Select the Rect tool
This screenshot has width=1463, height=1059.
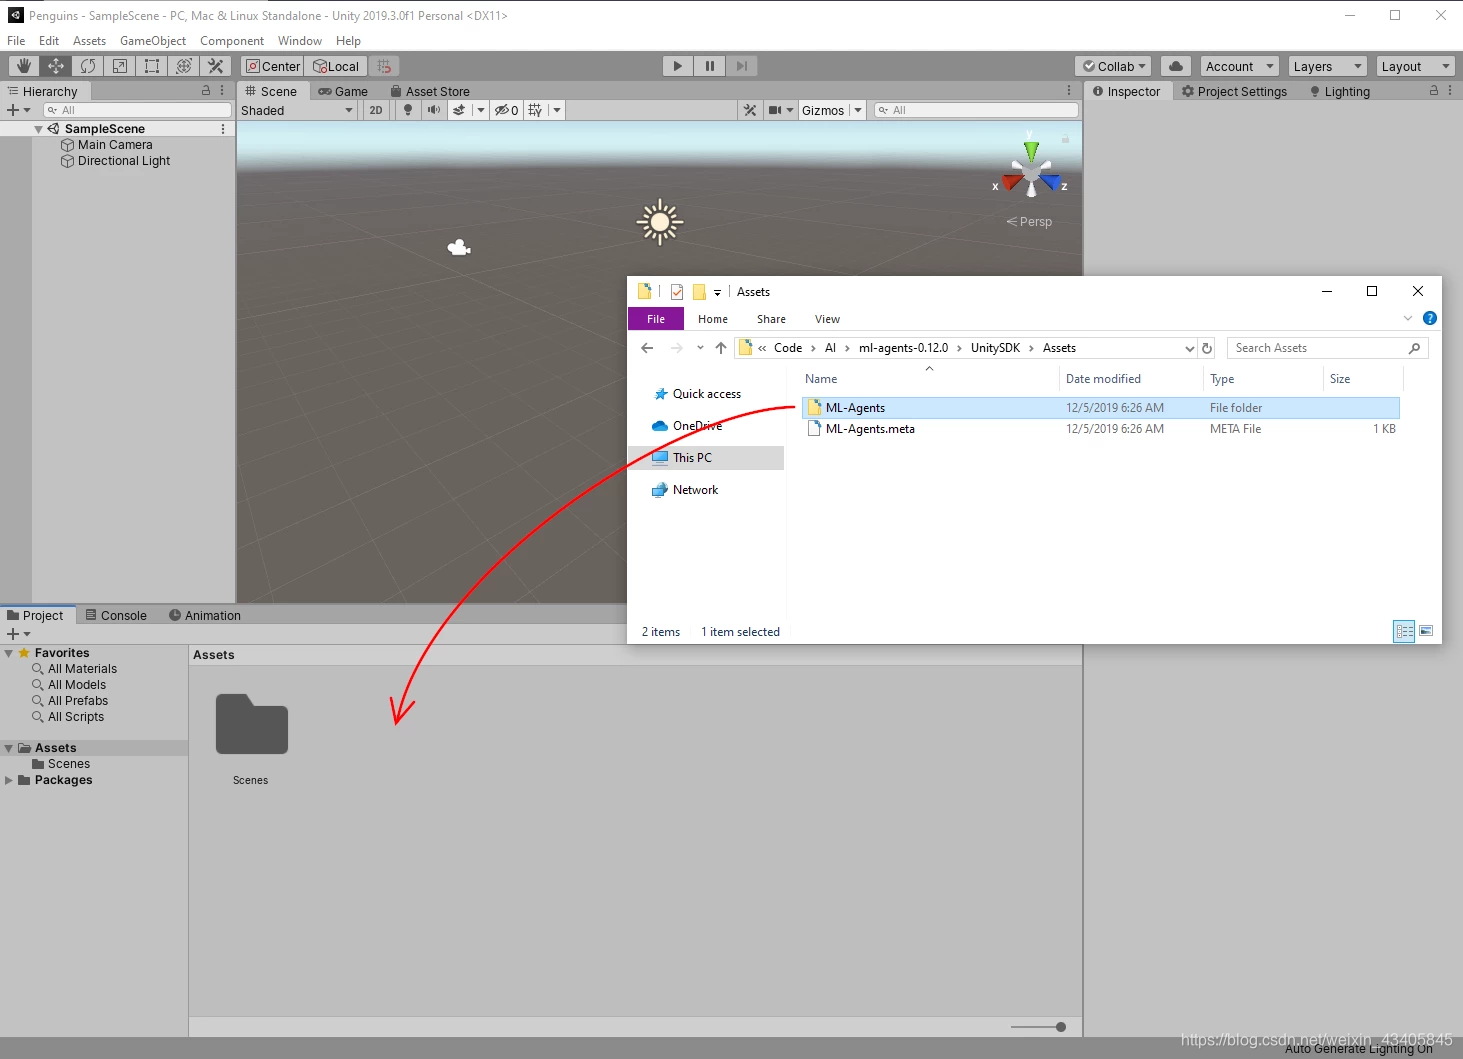[x=152, y=66]
